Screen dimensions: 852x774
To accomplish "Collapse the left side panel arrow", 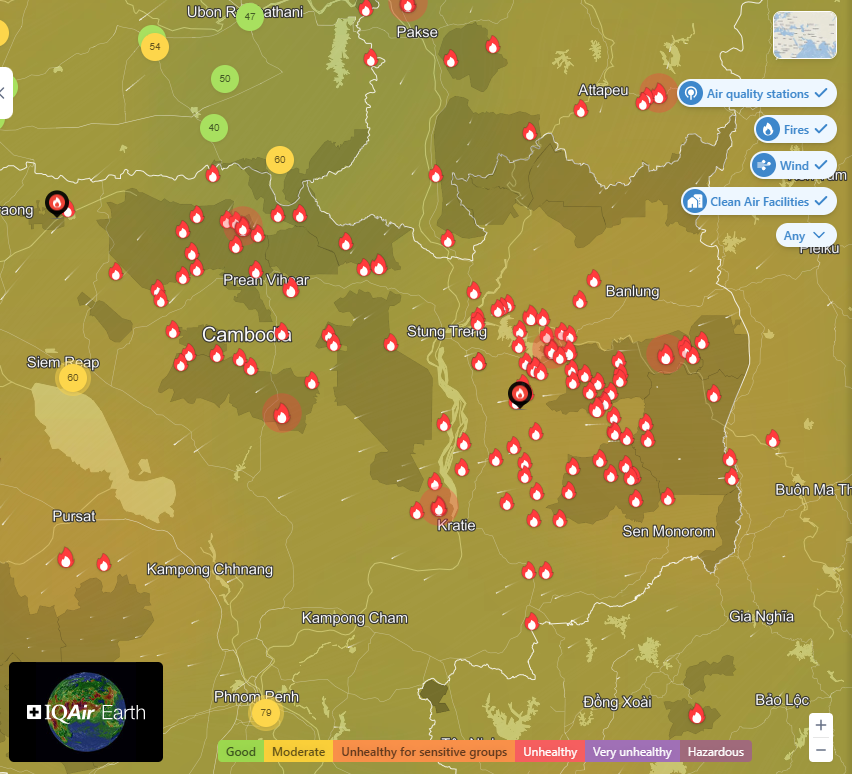I will (x=3, y=93).
